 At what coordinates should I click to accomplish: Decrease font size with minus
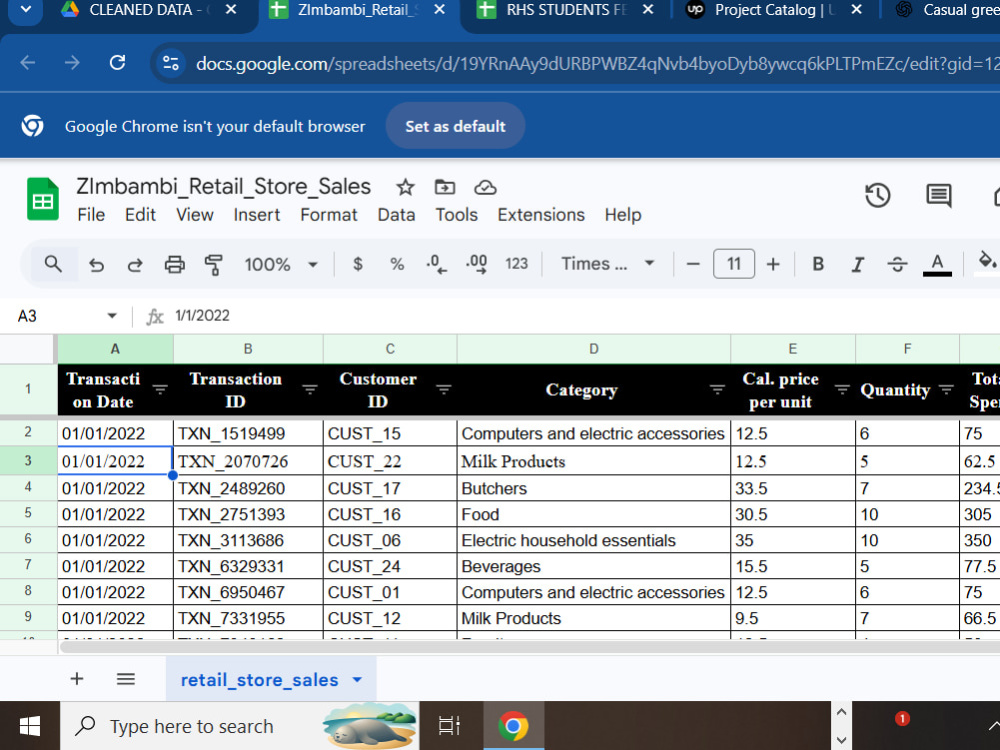[x=693, y=264]
